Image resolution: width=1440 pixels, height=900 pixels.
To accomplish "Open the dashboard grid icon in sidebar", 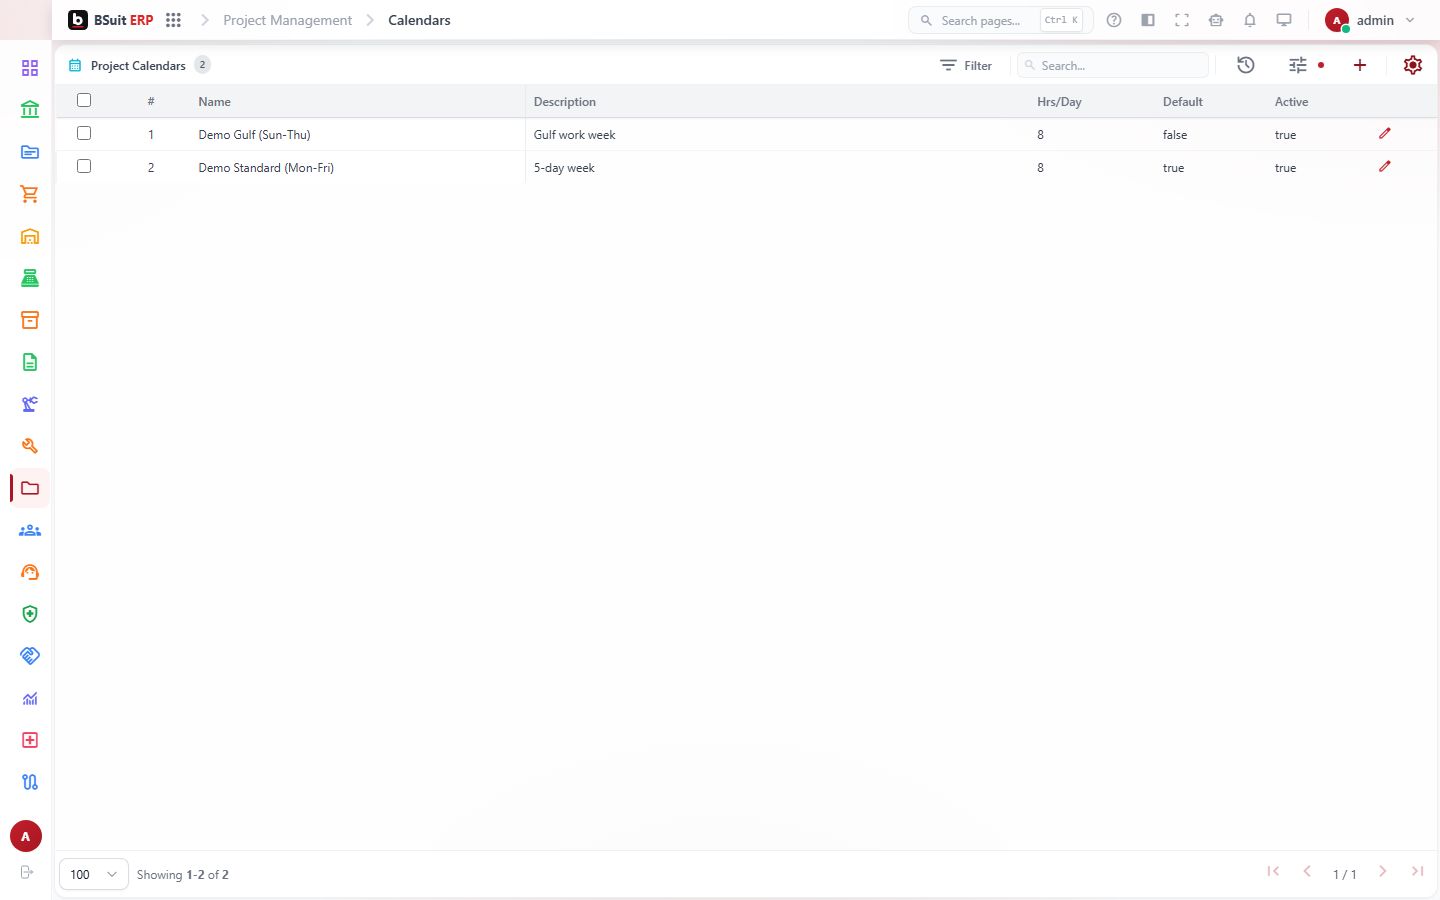I will click(30, 68).
